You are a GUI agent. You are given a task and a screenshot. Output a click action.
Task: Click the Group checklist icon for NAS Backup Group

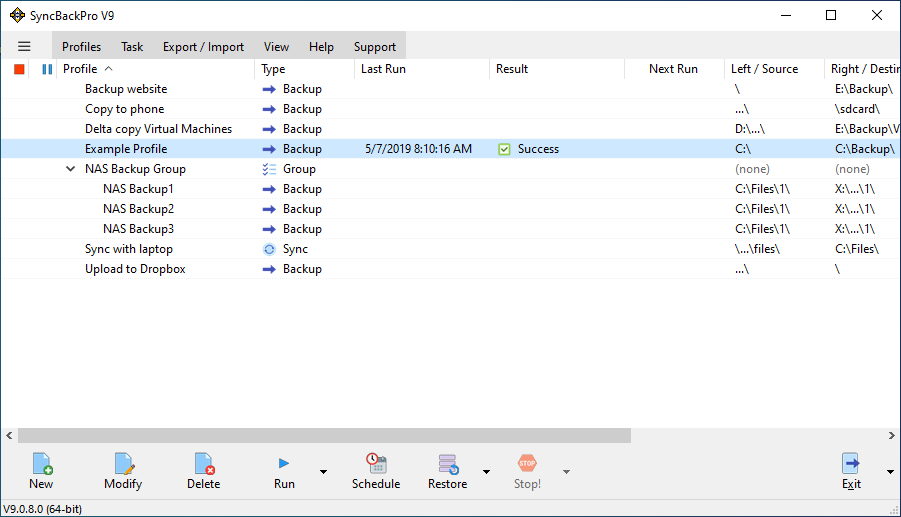pos(269,169)
